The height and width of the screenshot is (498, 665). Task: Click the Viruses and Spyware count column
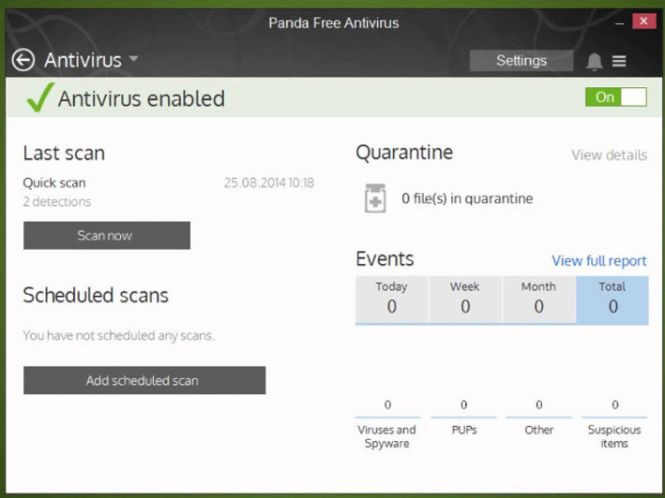pyautogui.click(x=387, y=425)
